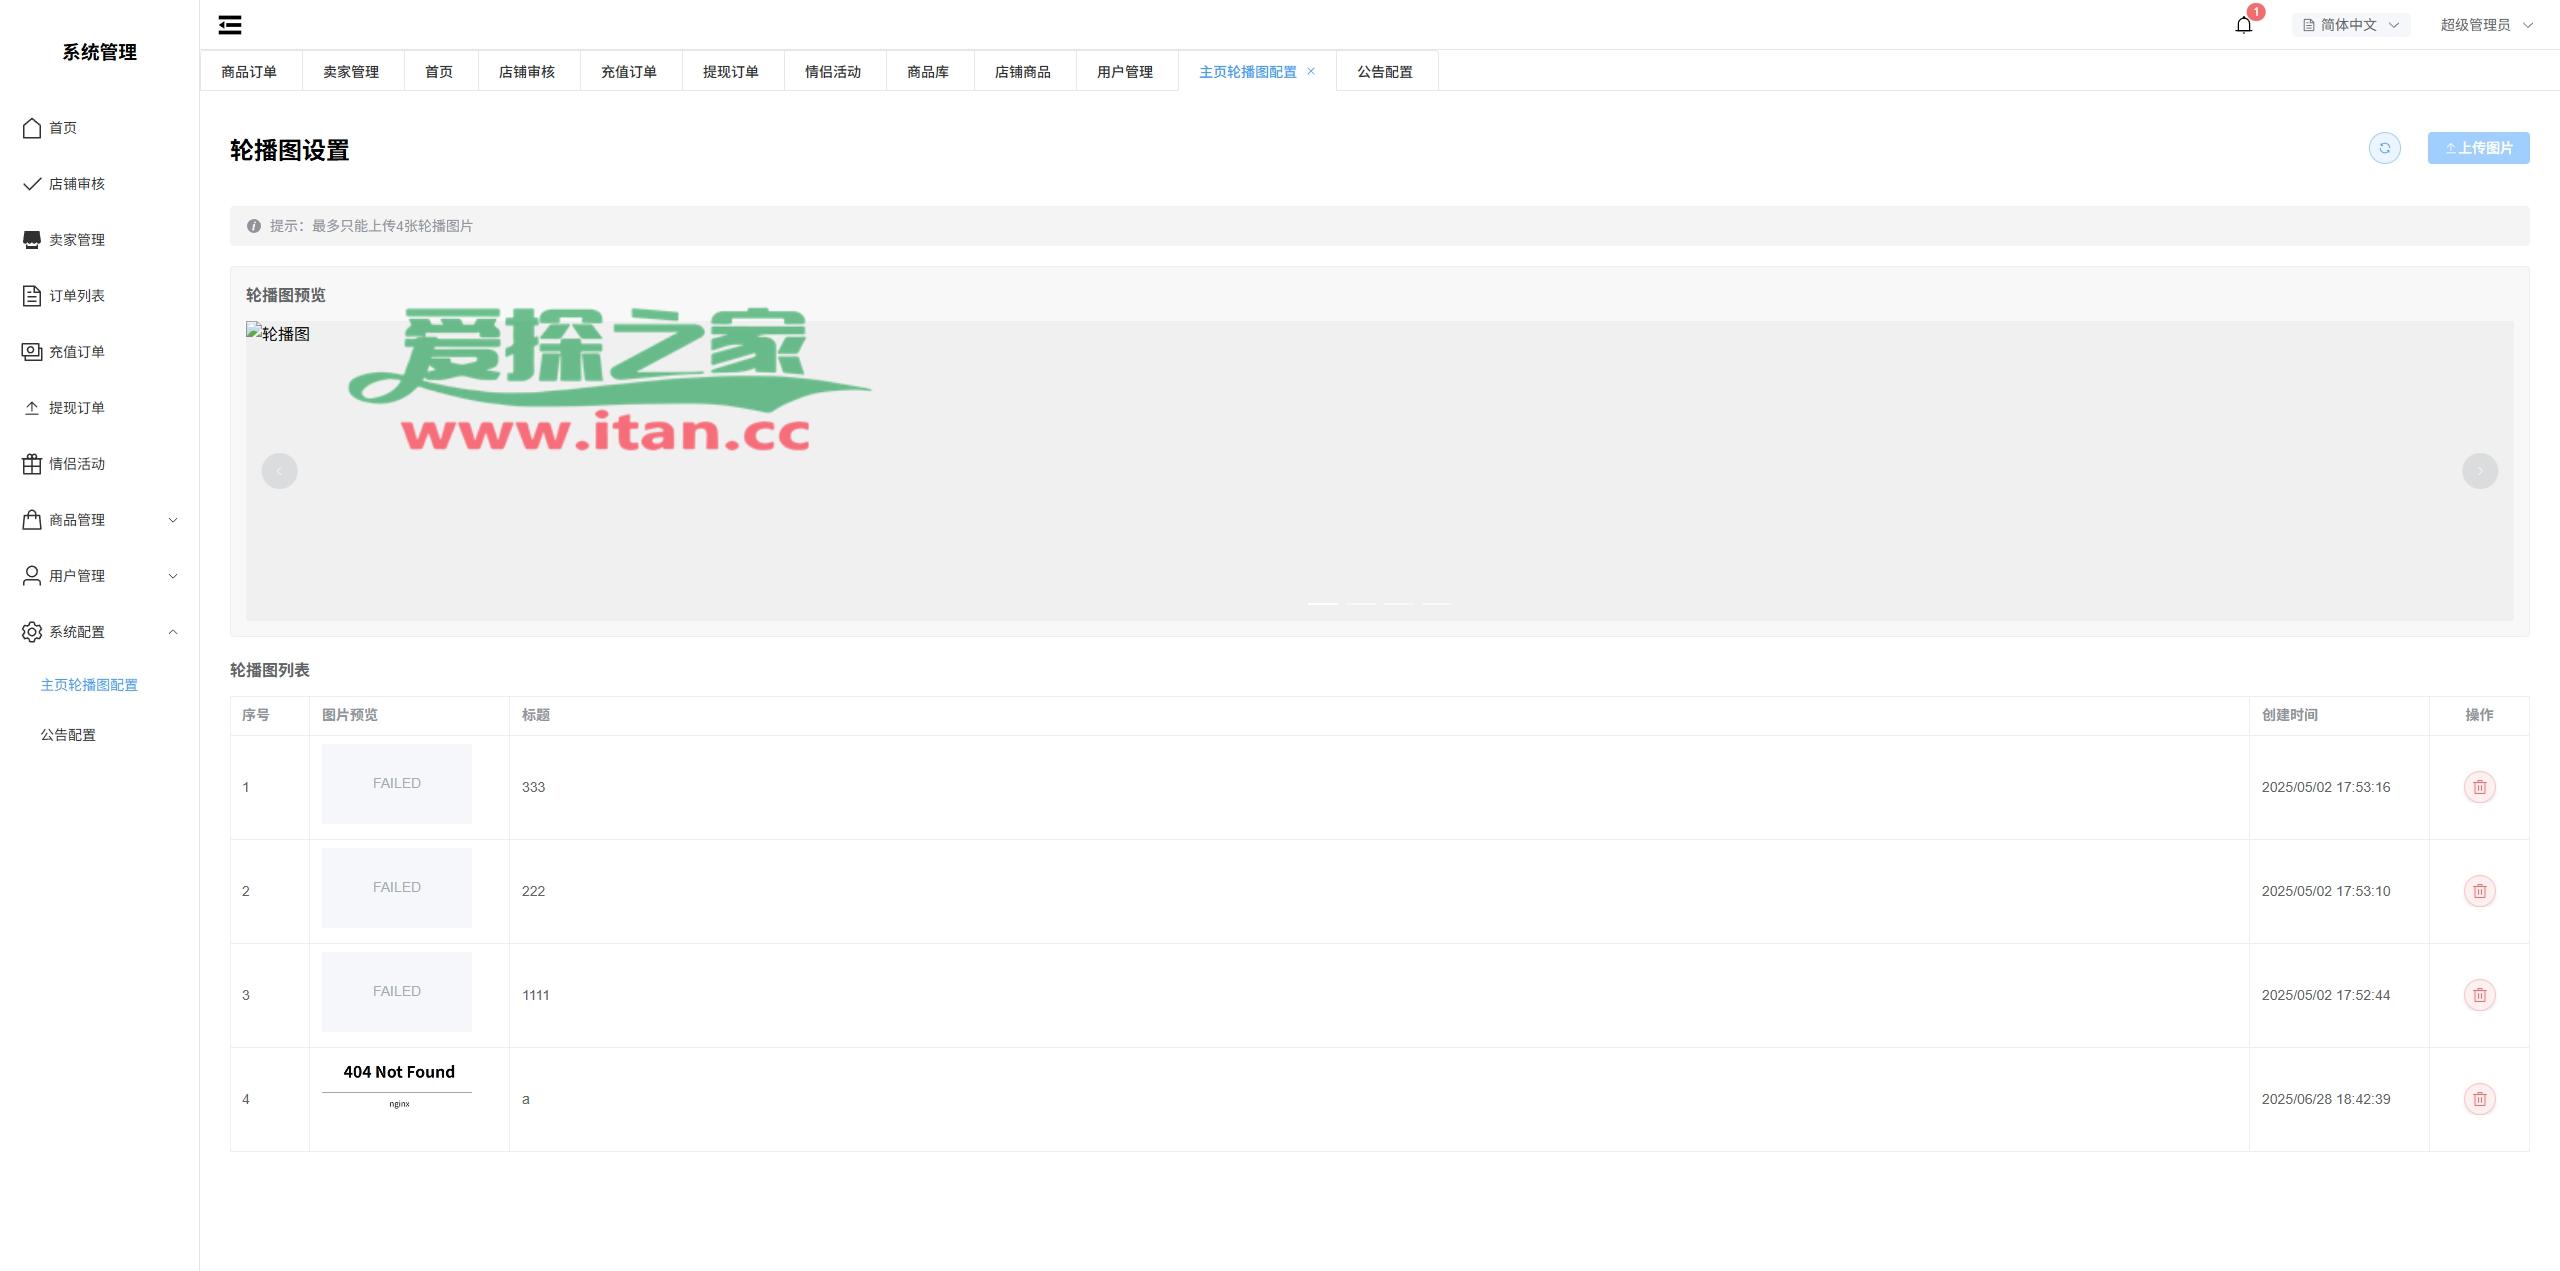The width and height of the screenshot is (2560, 1271).
Task: Click the refresh carousel list icon
Action: pos(2385,148)
